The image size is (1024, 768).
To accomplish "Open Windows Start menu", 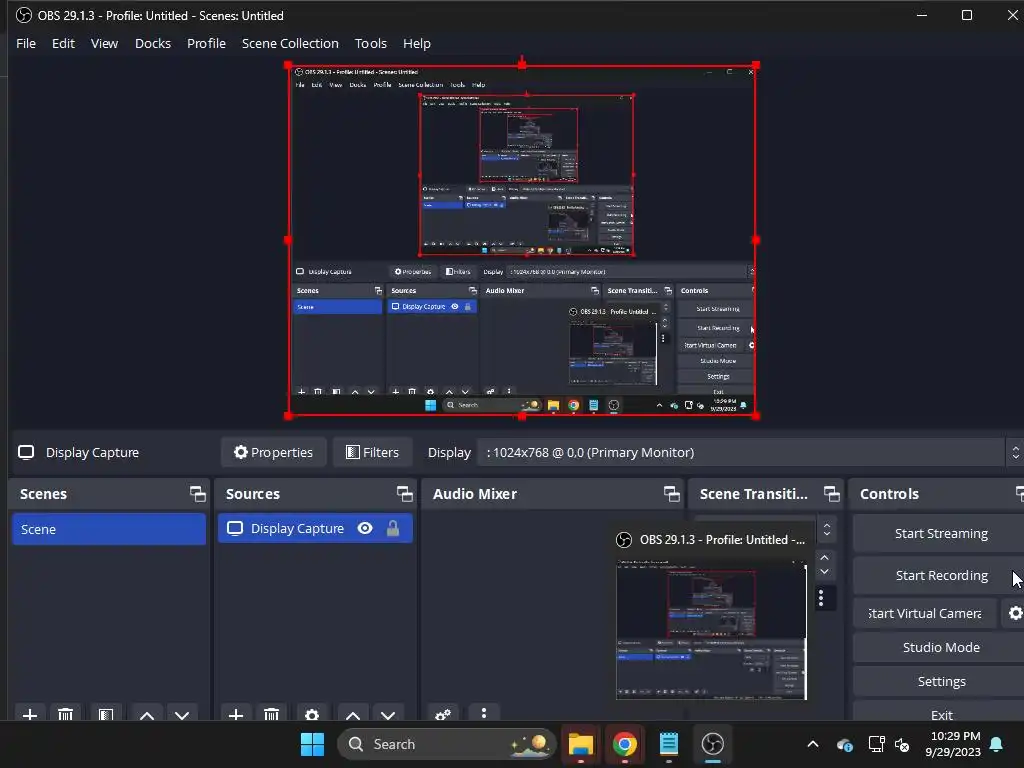I will pyautogui.click(x=312, y=744).
